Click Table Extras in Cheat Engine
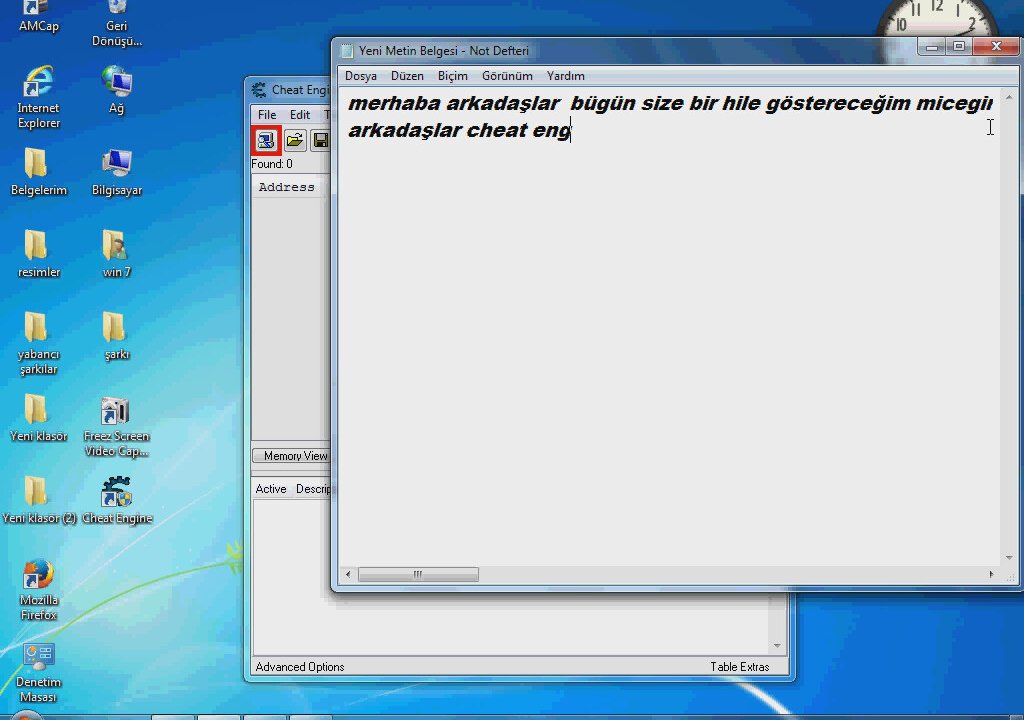The width and height of the screenshot is (1024, 720). (739, 666)
